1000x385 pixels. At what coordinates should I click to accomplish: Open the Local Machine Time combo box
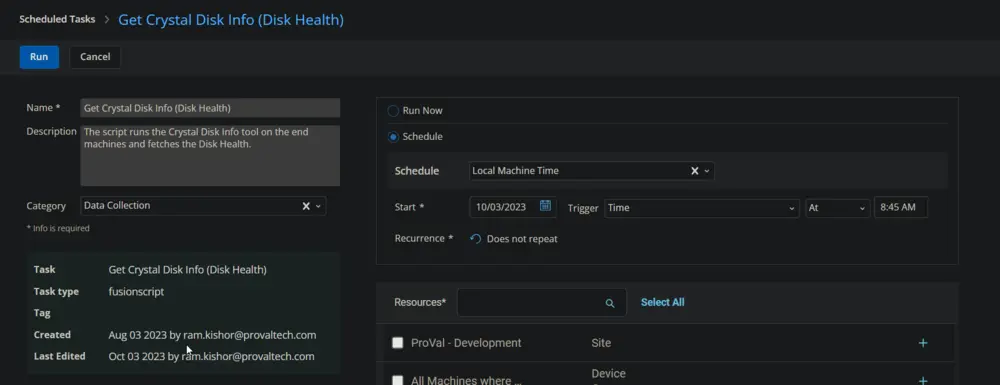(x=591, y=171)
